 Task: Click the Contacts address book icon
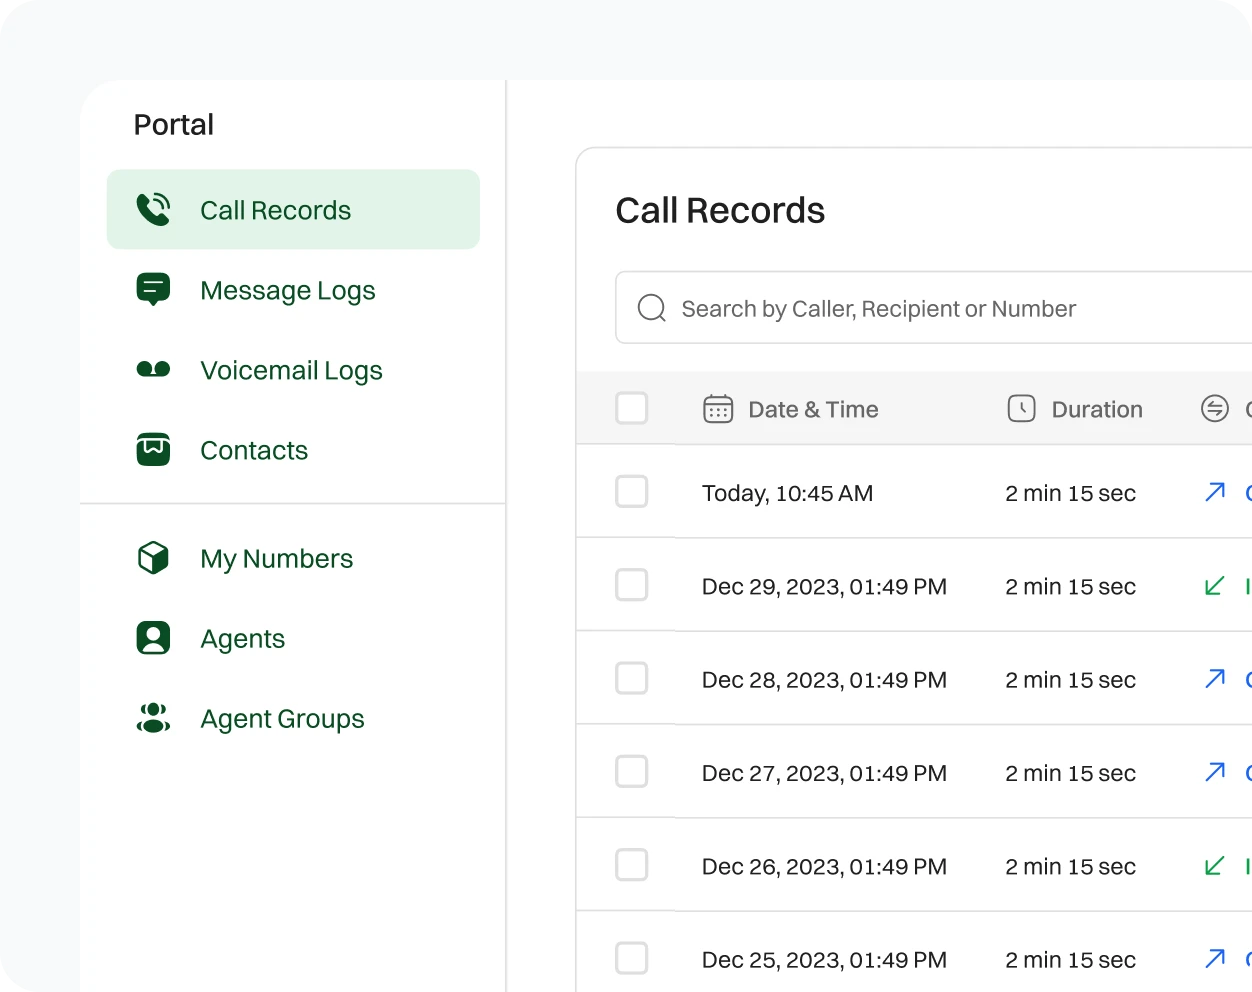[x=152, y=450]
